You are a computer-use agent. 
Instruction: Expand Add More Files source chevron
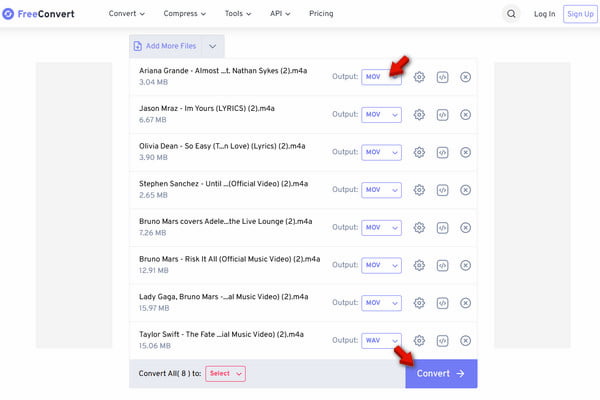click(213, 46)
